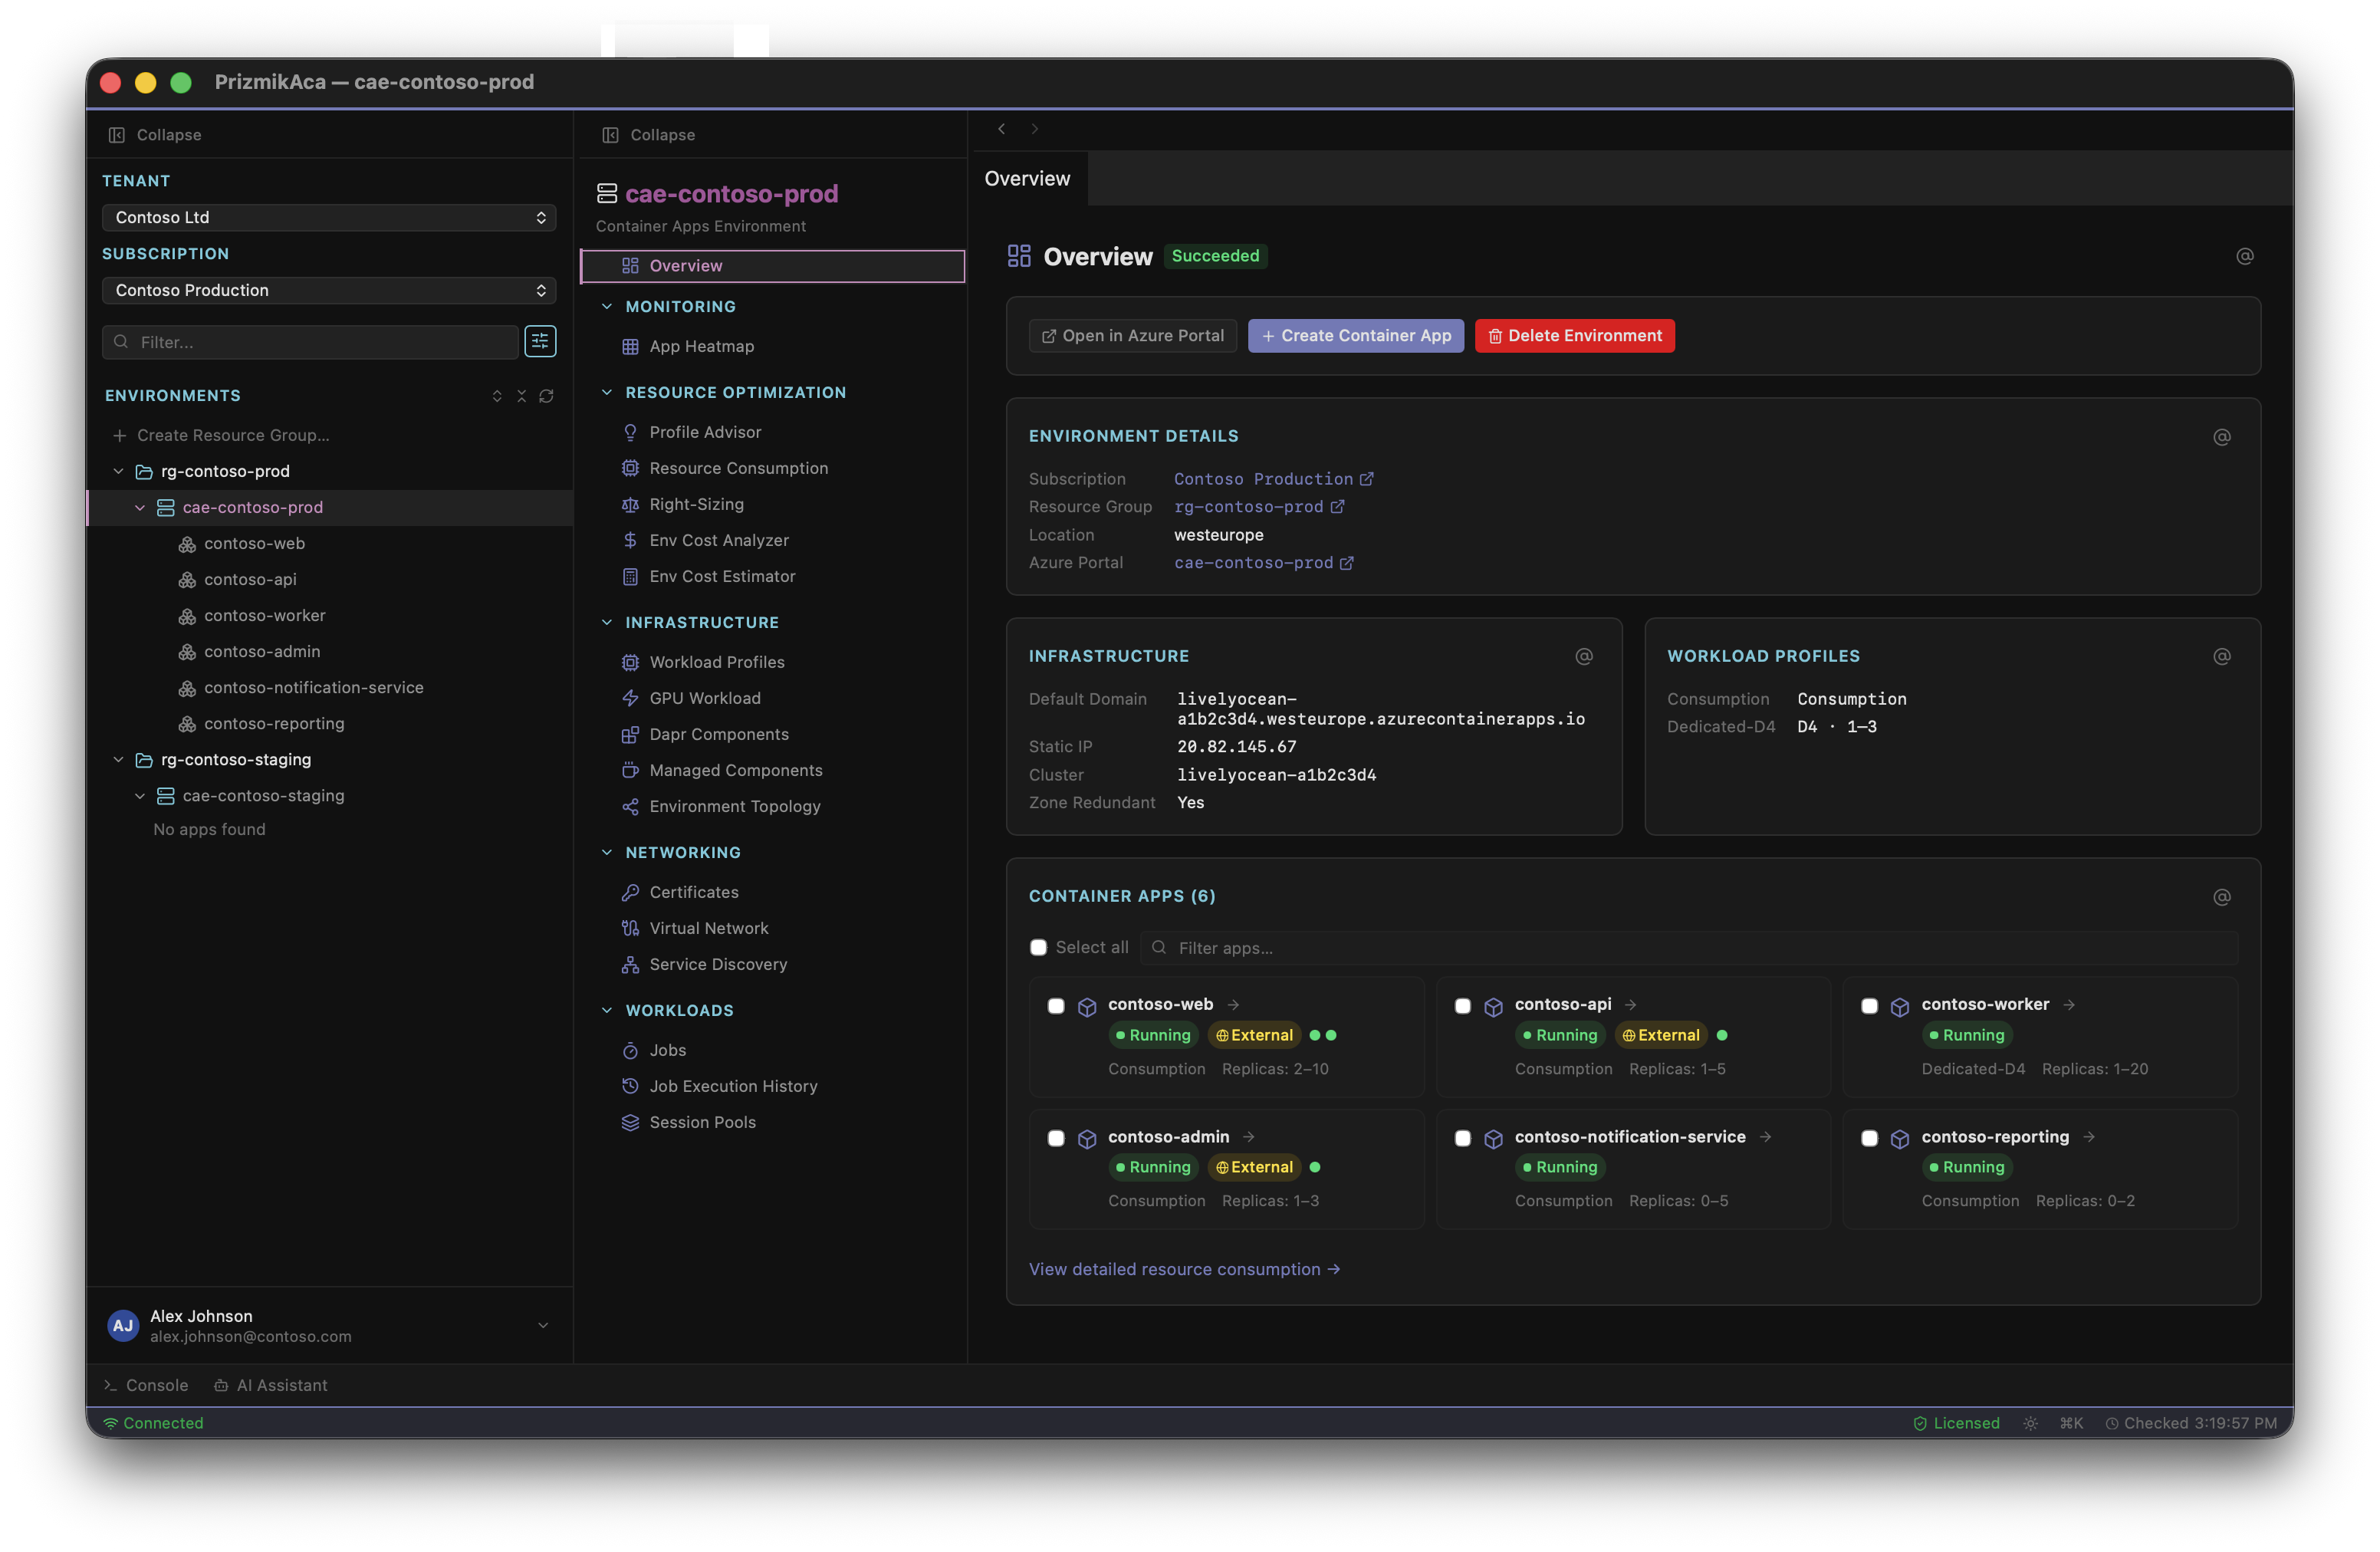2380x1552 pixels.
Task: Select contoso-worker in the environments tree
Action: (264, 616)
